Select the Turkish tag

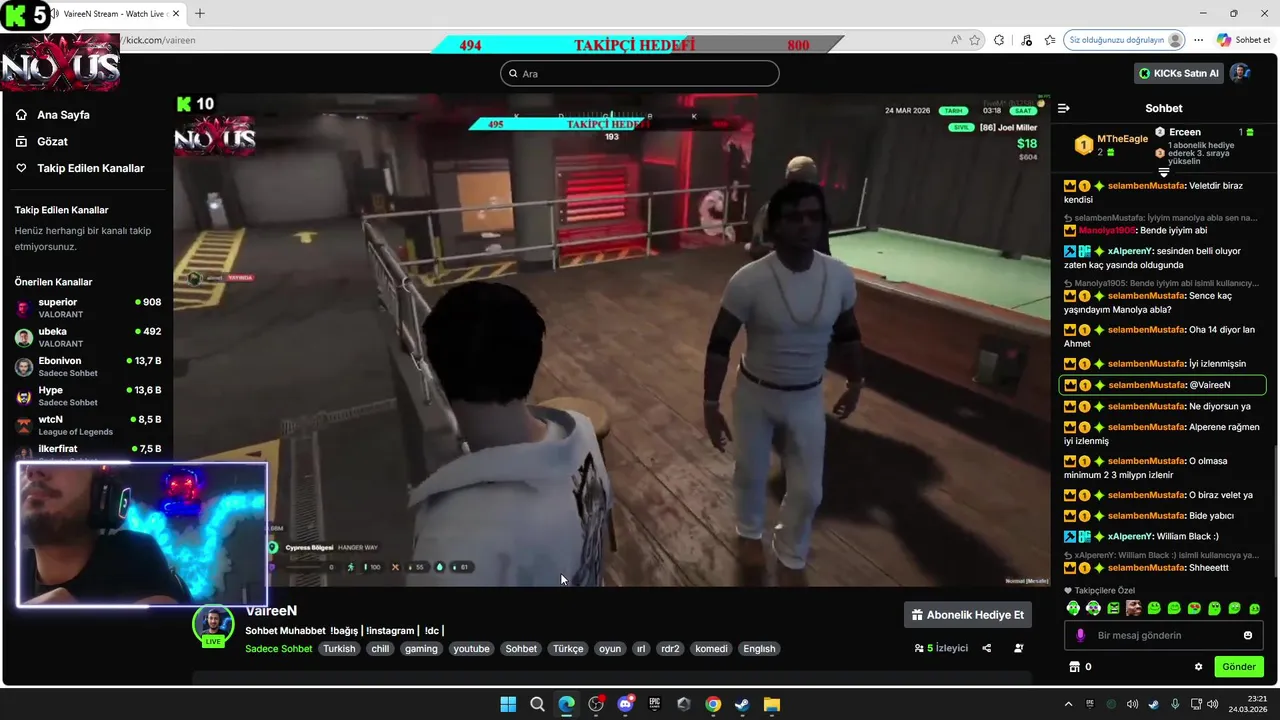[x=339, y=649]
